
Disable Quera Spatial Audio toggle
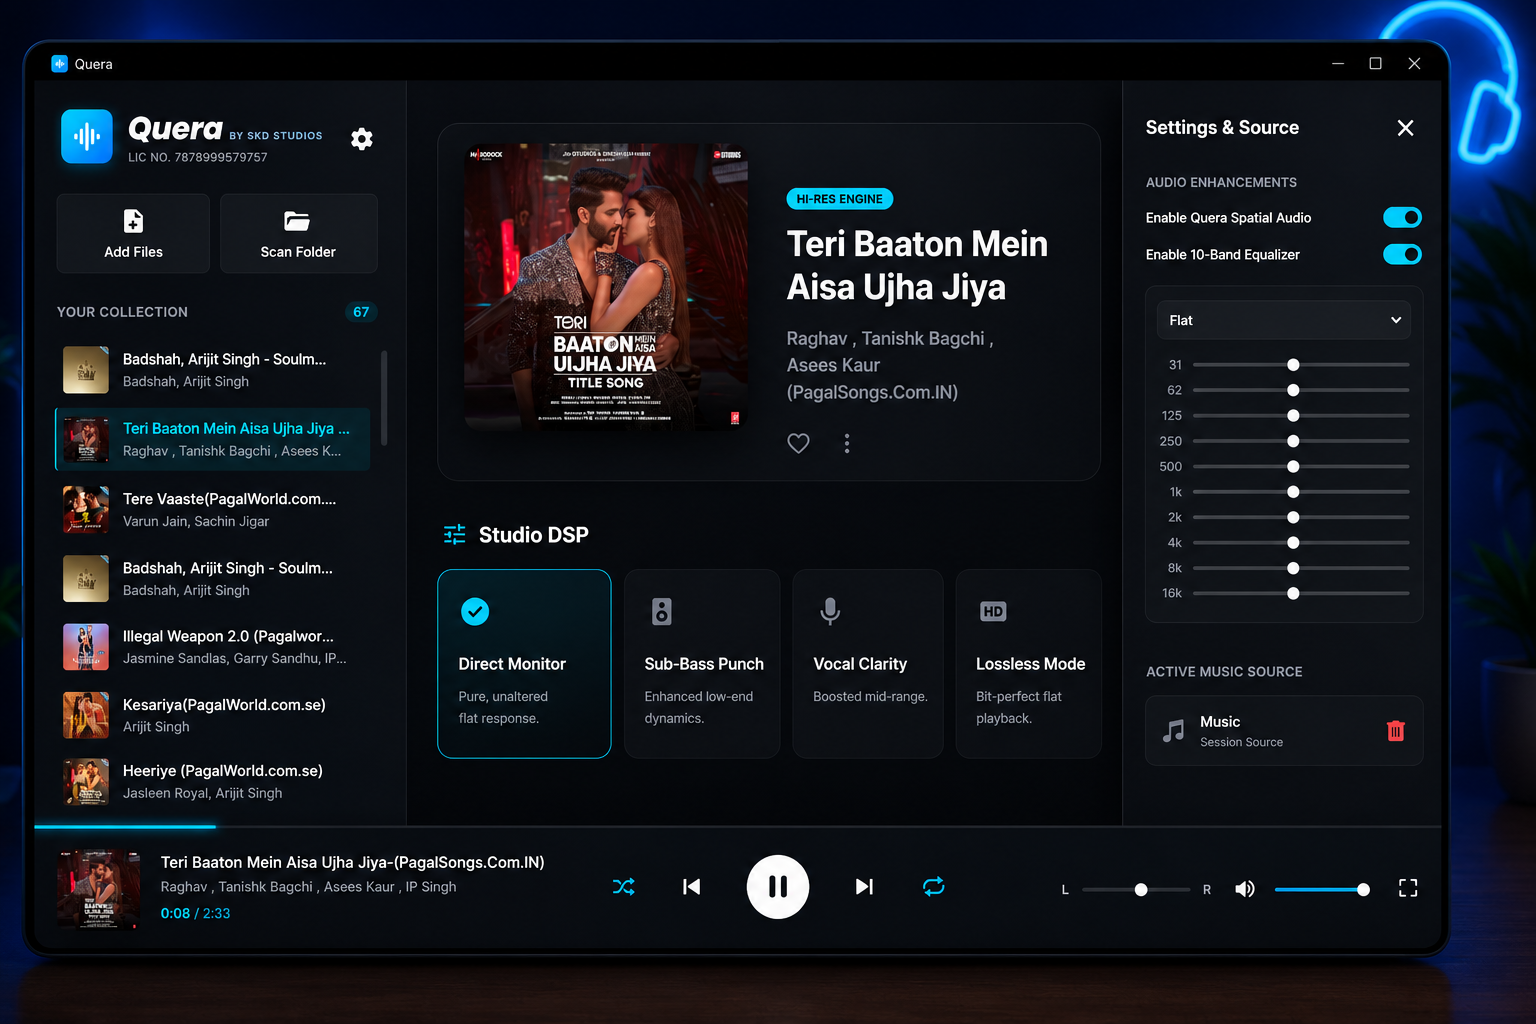1402,217
